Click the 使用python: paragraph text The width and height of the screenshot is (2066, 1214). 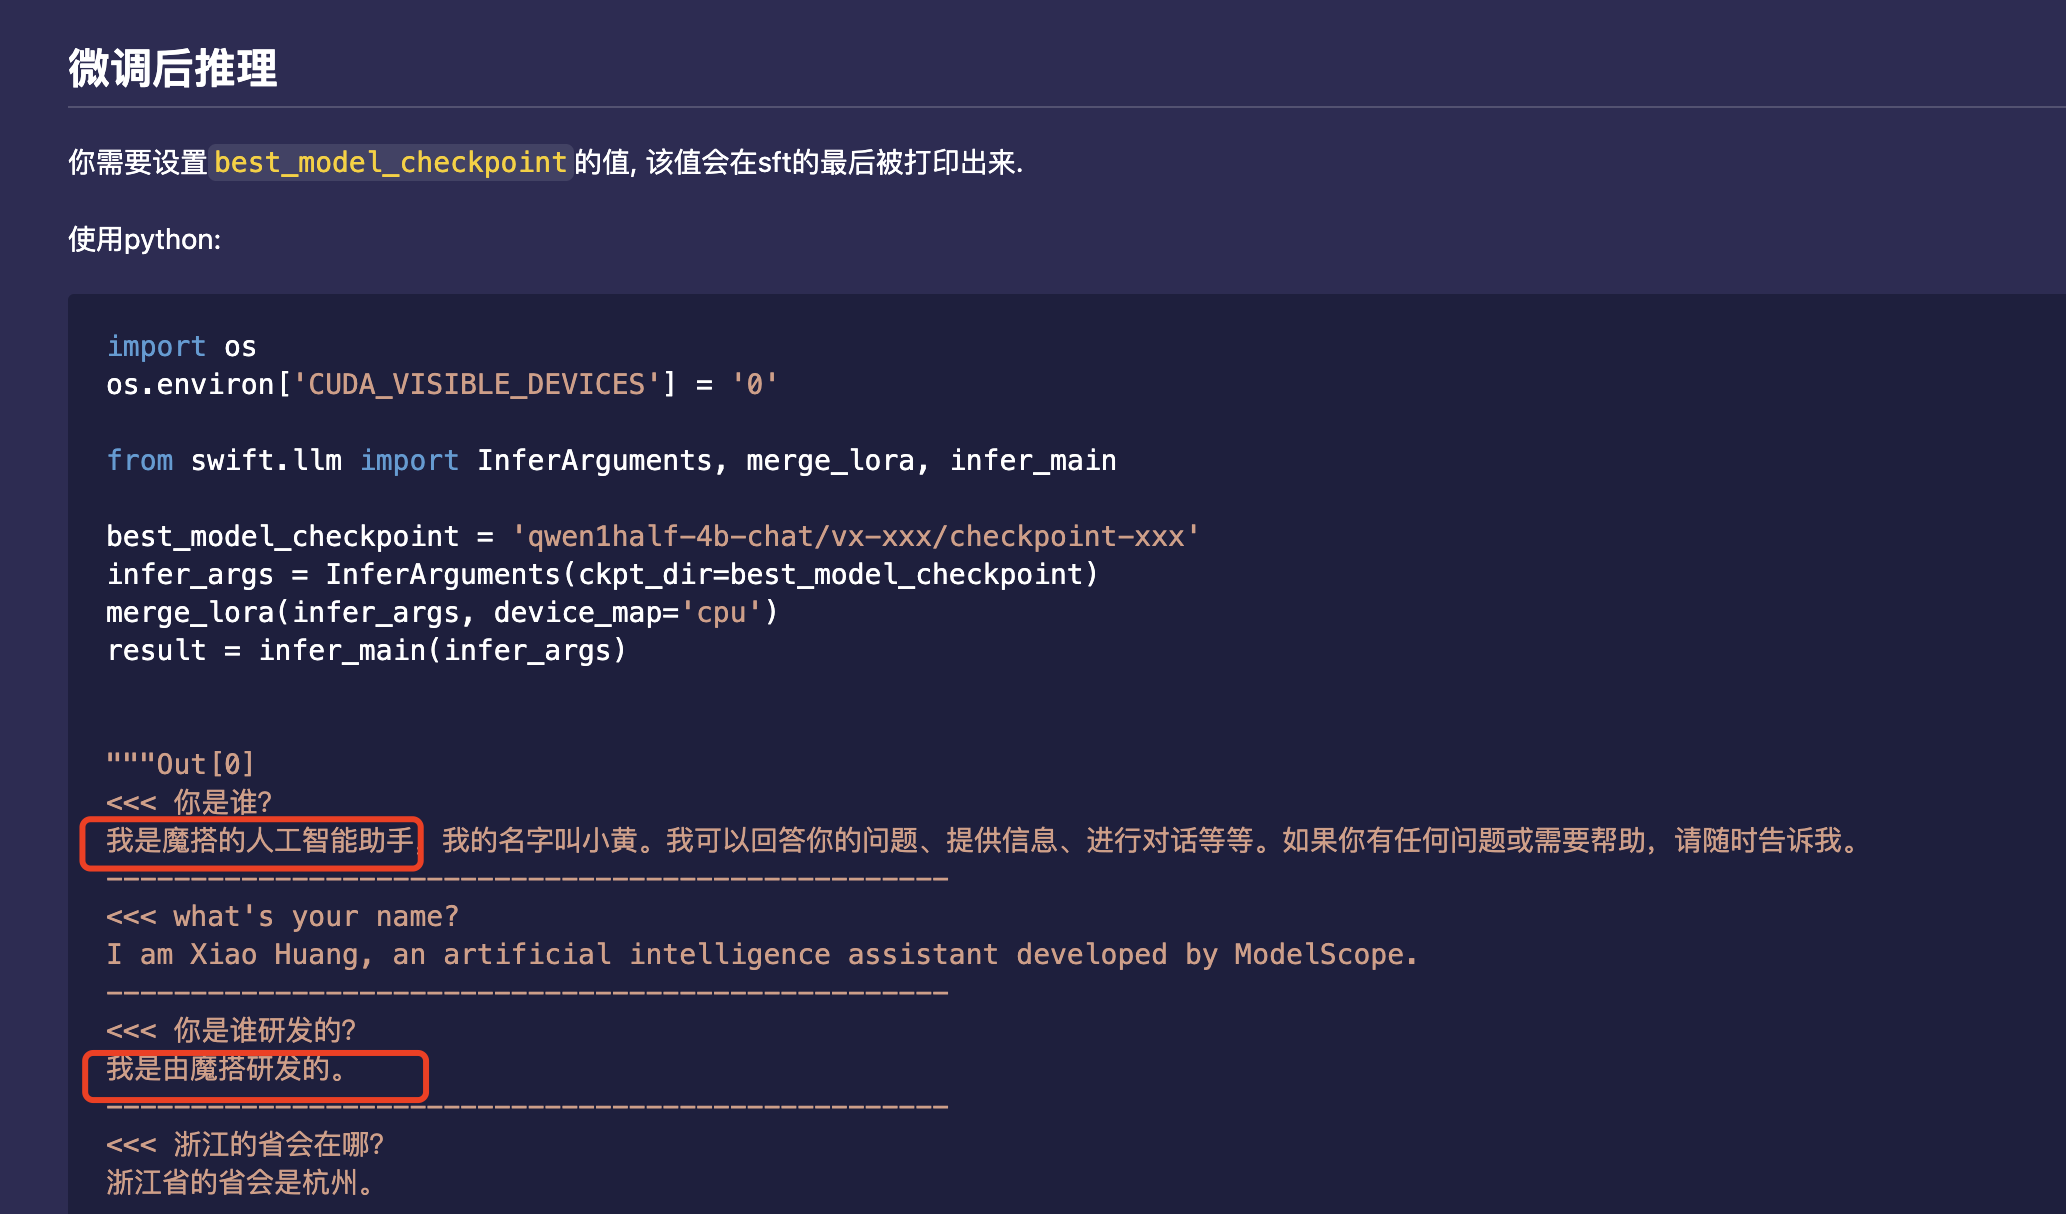(144, 240)
